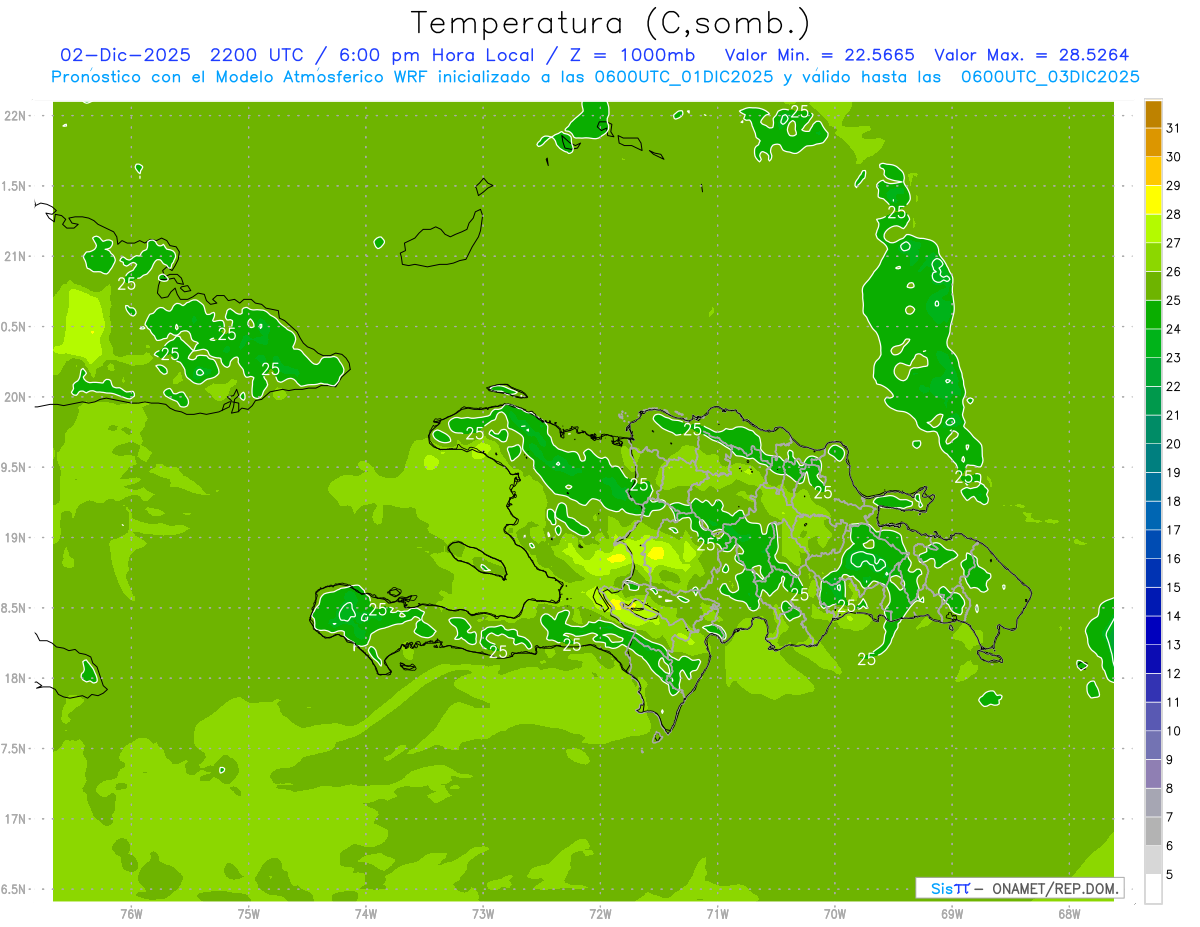Click the "31" color scale label

[1173, 128]
